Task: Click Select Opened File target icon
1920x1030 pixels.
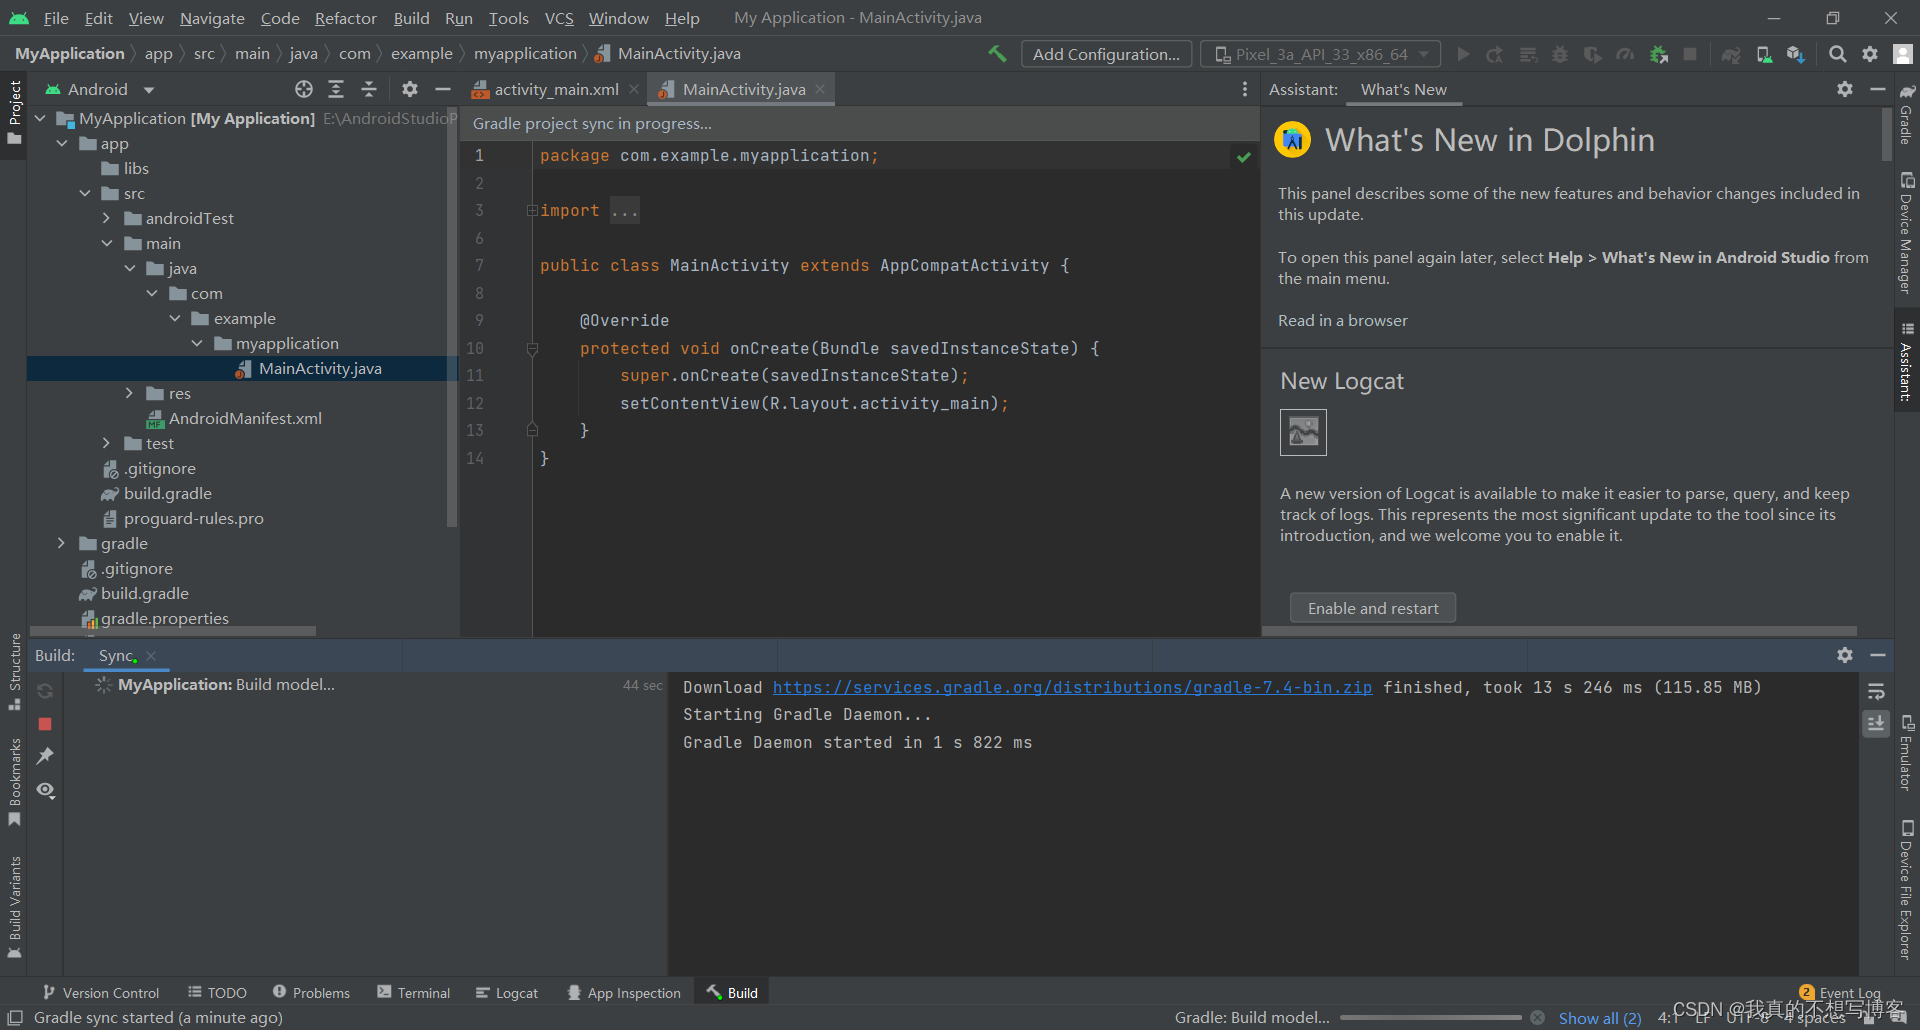Action: coord(304,89)
